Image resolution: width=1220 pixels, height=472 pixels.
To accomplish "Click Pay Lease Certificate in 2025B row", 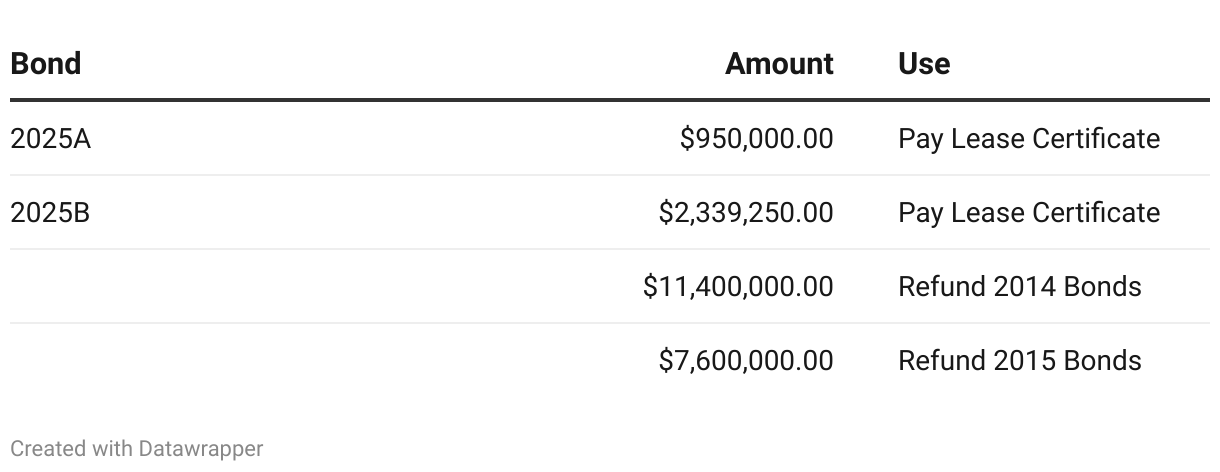I will [1029, 213].
